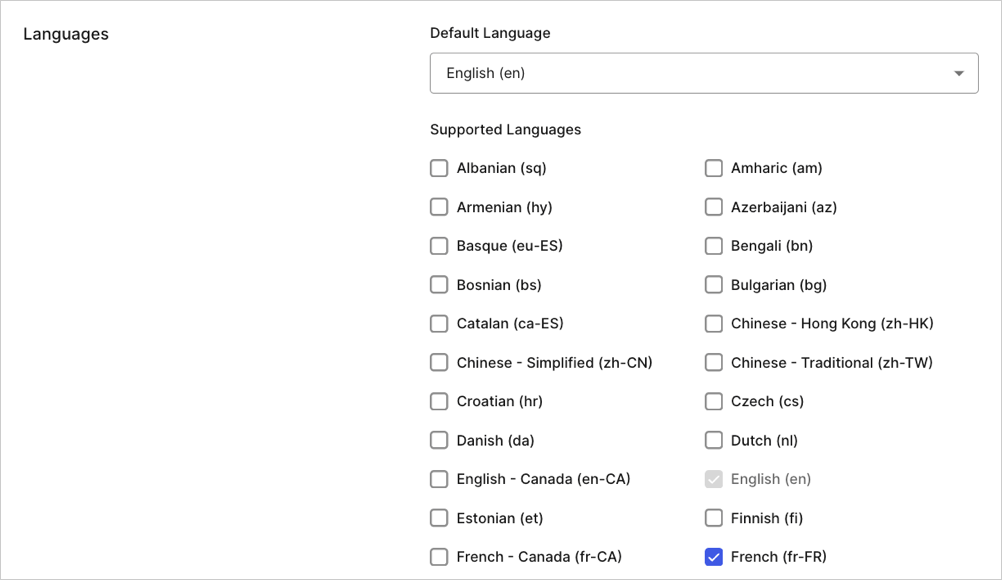The height and width of the screenshot is (580, 1002).
Task: Check the Bengali (bn) box
Action: (x=714, y=246)
